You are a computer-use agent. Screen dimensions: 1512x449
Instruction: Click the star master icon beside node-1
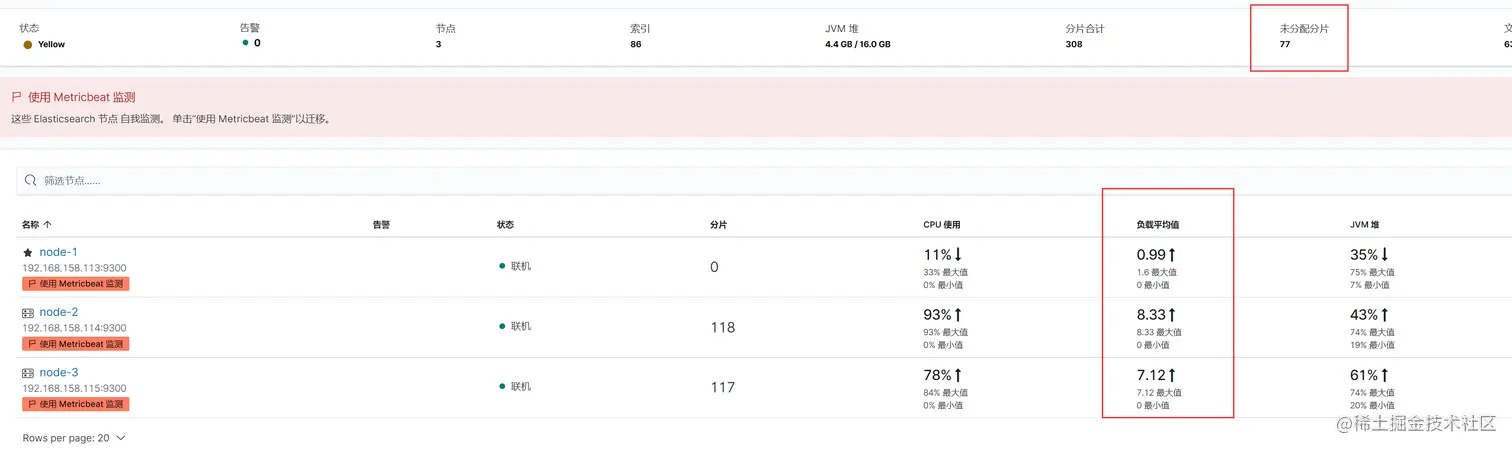pyautogui.click(x=28, y=253)
